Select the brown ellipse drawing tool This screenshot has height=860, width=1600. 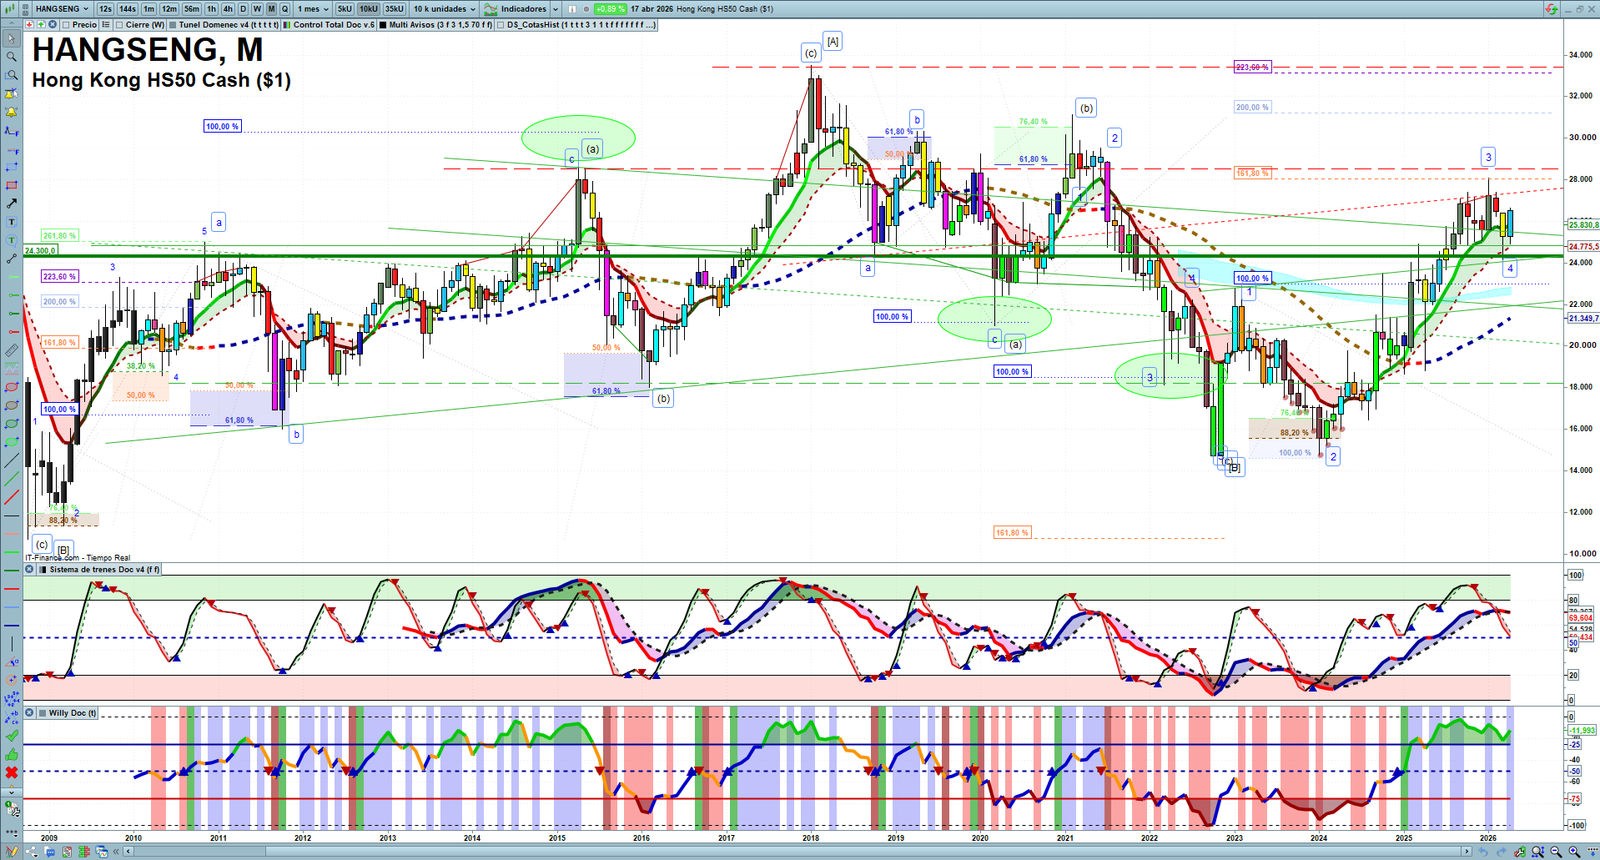[11, 405]
